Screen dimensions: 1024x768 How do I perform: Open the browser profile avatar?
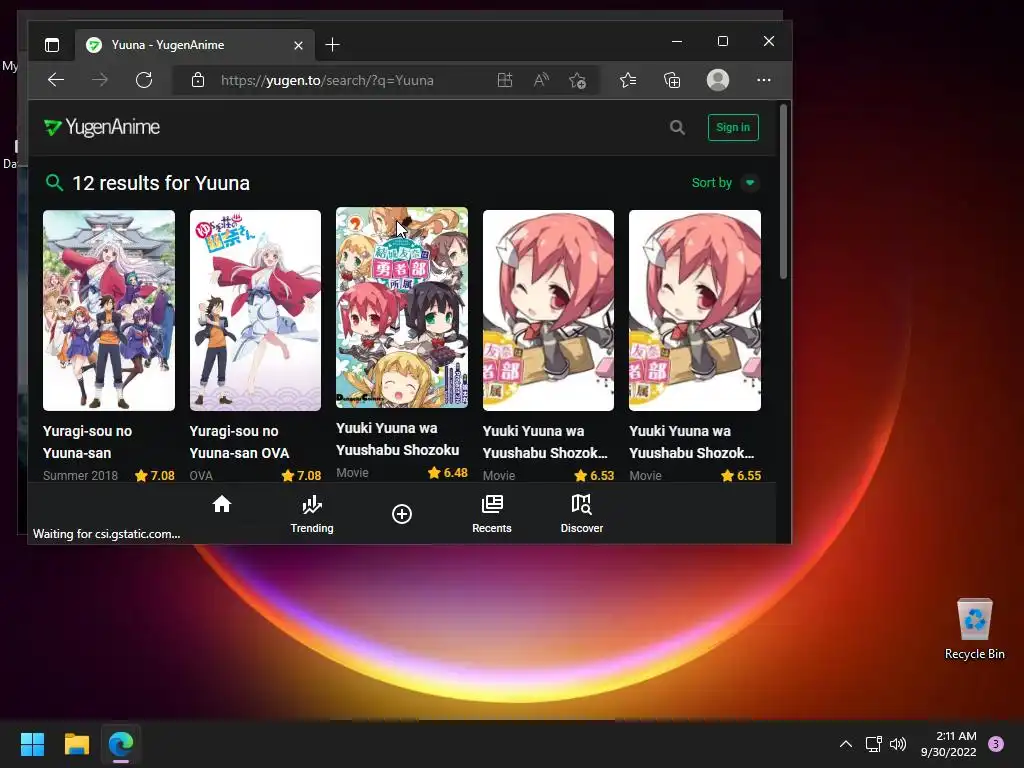click(x=718, y=80)
